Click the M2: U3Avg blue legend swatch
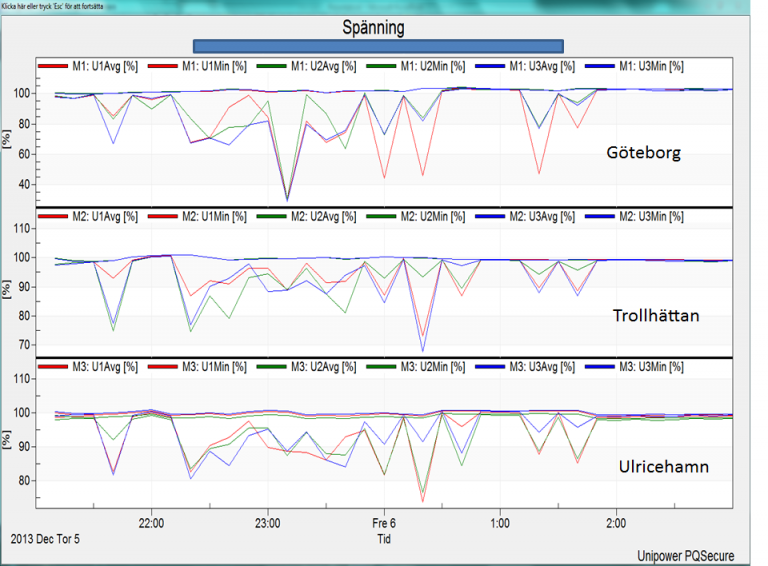The height and width of the screenshot is (566, 768). click(x=490, y=216)
